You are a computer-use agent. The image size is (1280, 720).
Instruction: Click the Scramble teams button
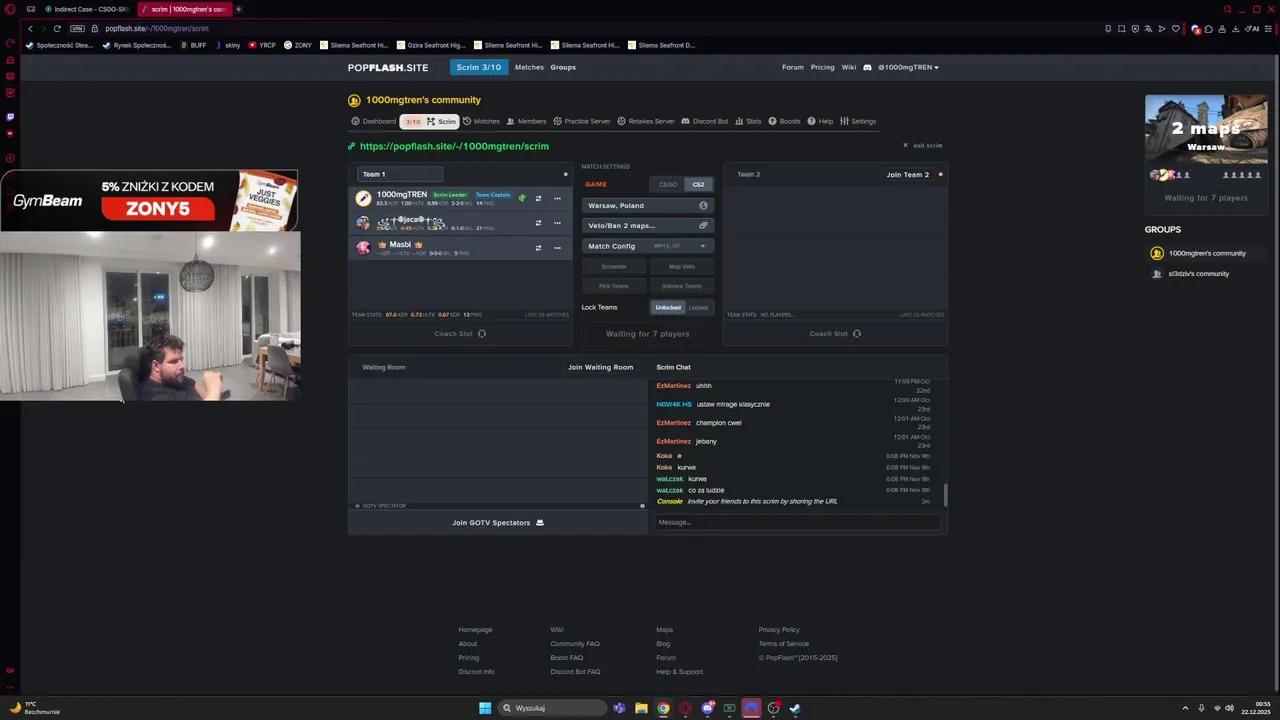614,267
